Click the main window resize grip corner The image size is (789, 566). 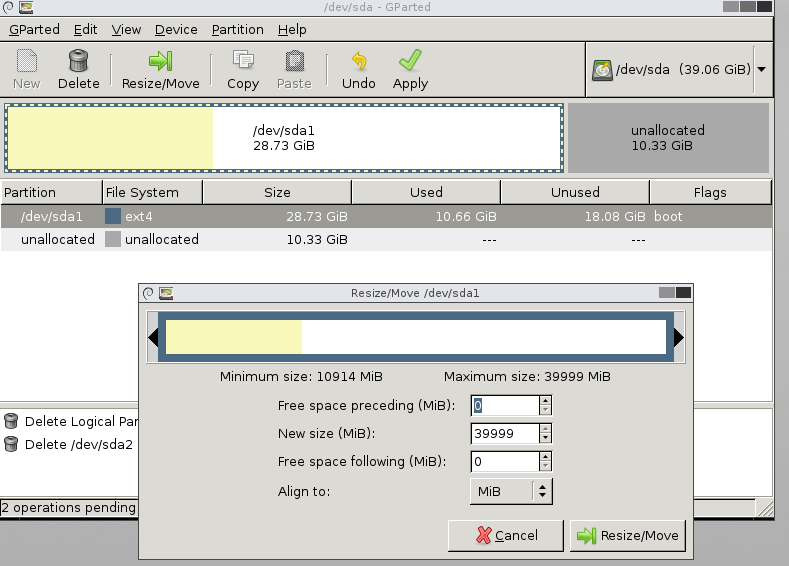coord(765,508)
